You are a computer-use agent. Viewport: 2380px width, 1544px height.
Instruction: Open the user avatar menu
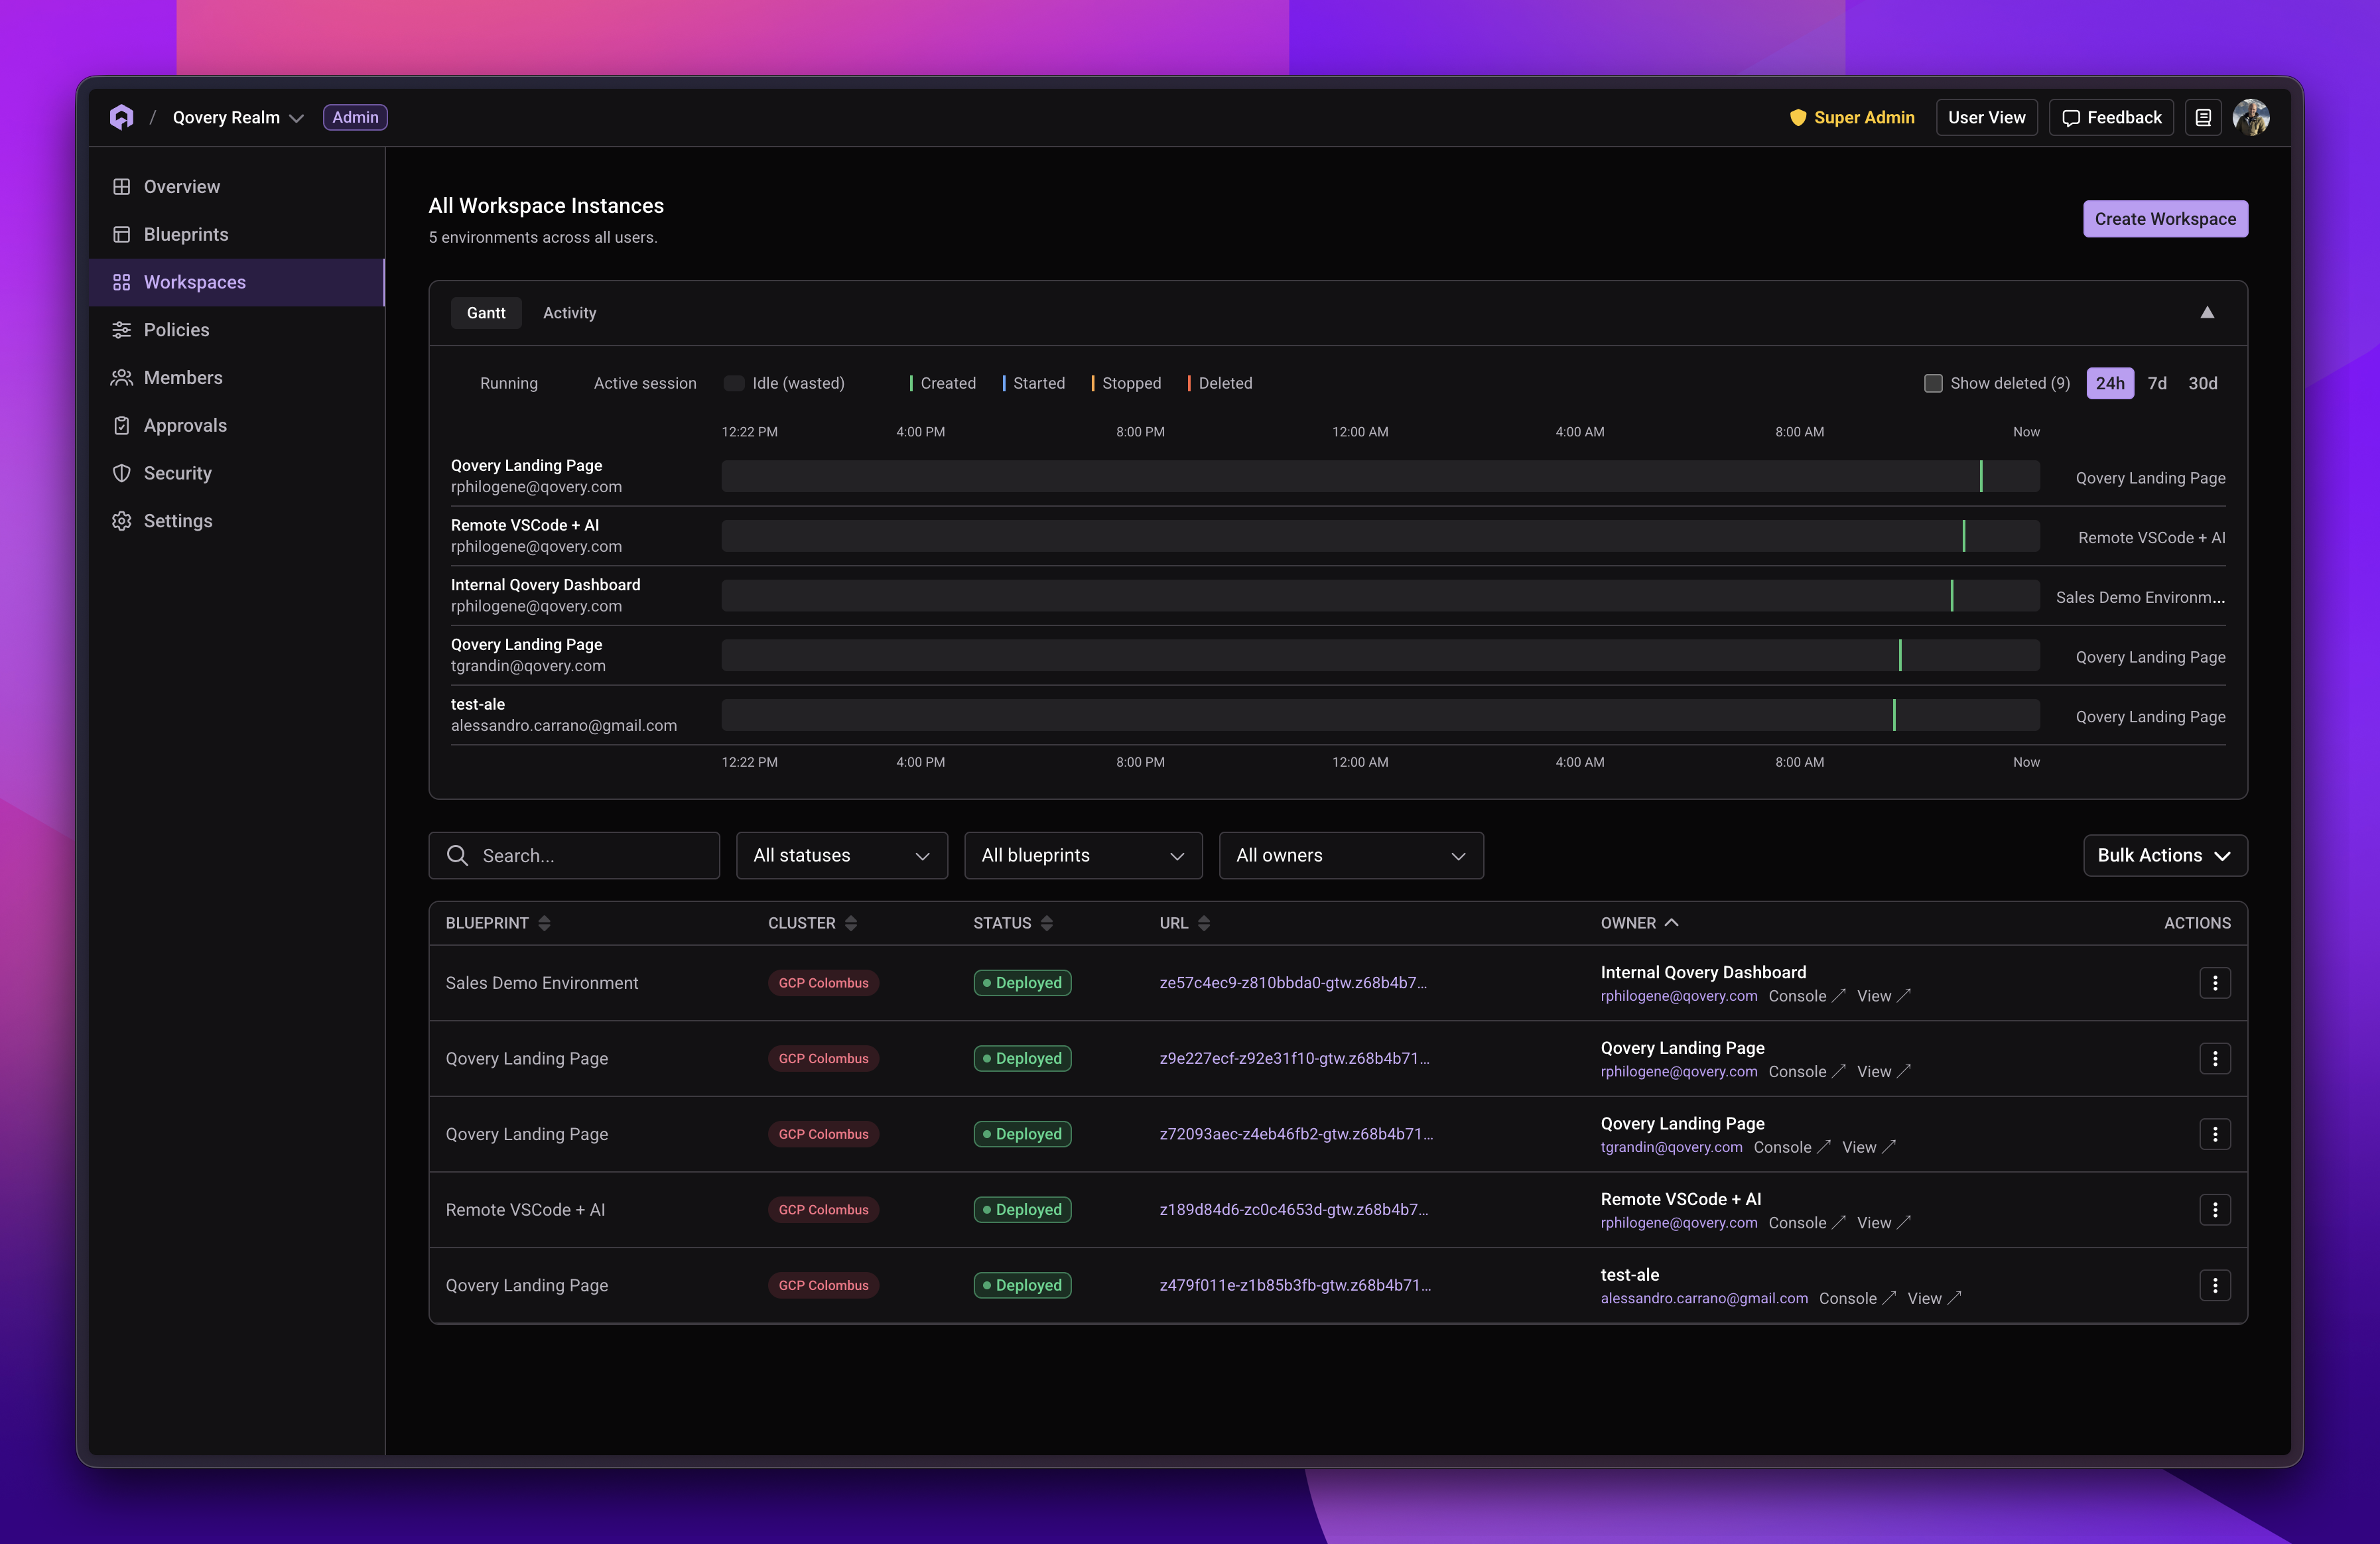[2250, 117]
